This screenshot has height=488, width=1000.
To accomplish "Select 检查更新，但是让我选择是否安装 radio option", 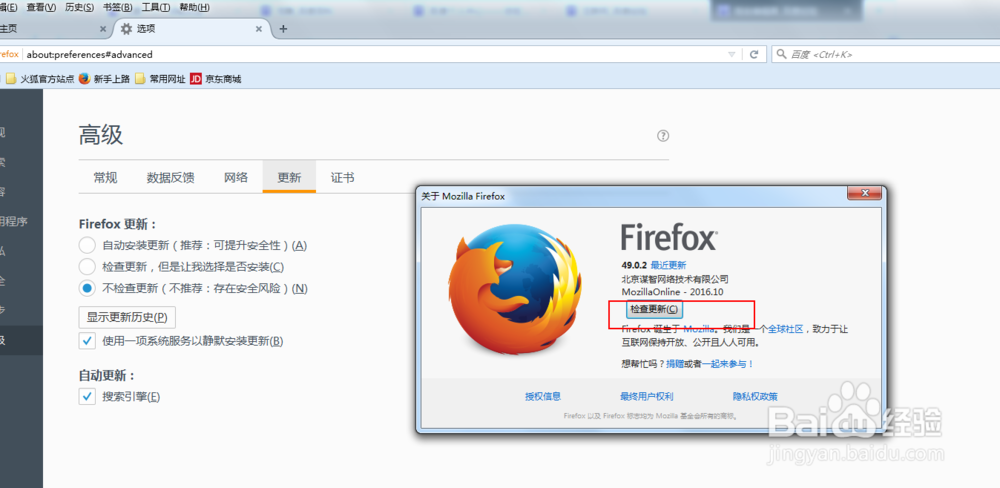I will pyautogui.click(x=87, y=267).
